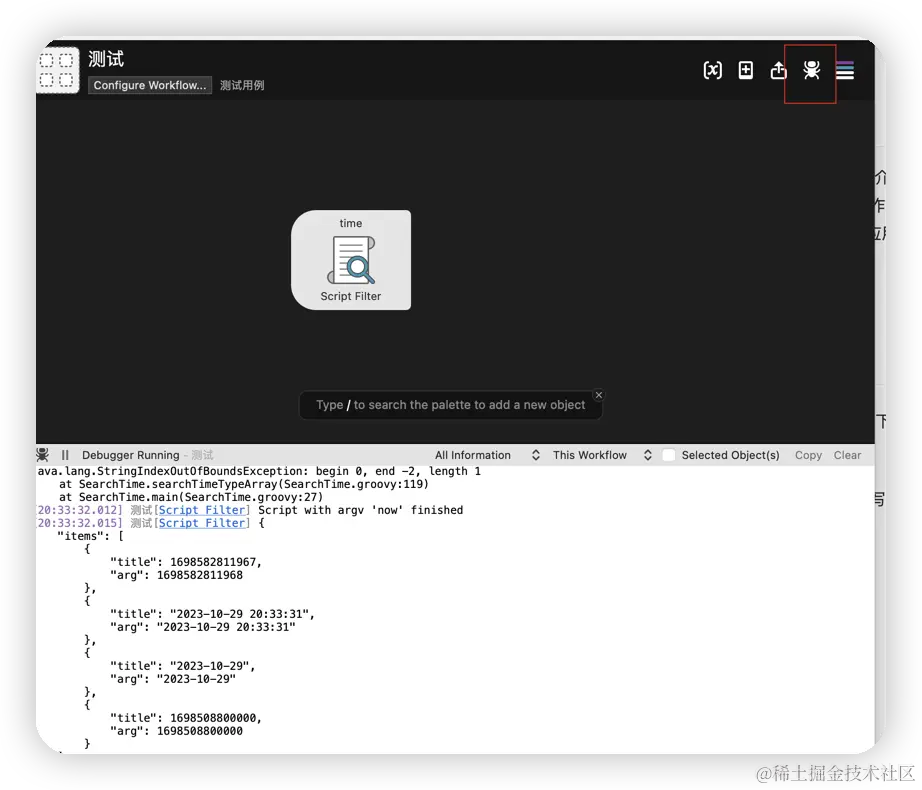Toggle the debugger bug icon in toolbar
The height and width of the screenshot is (790, 922).
click(811, 70)
